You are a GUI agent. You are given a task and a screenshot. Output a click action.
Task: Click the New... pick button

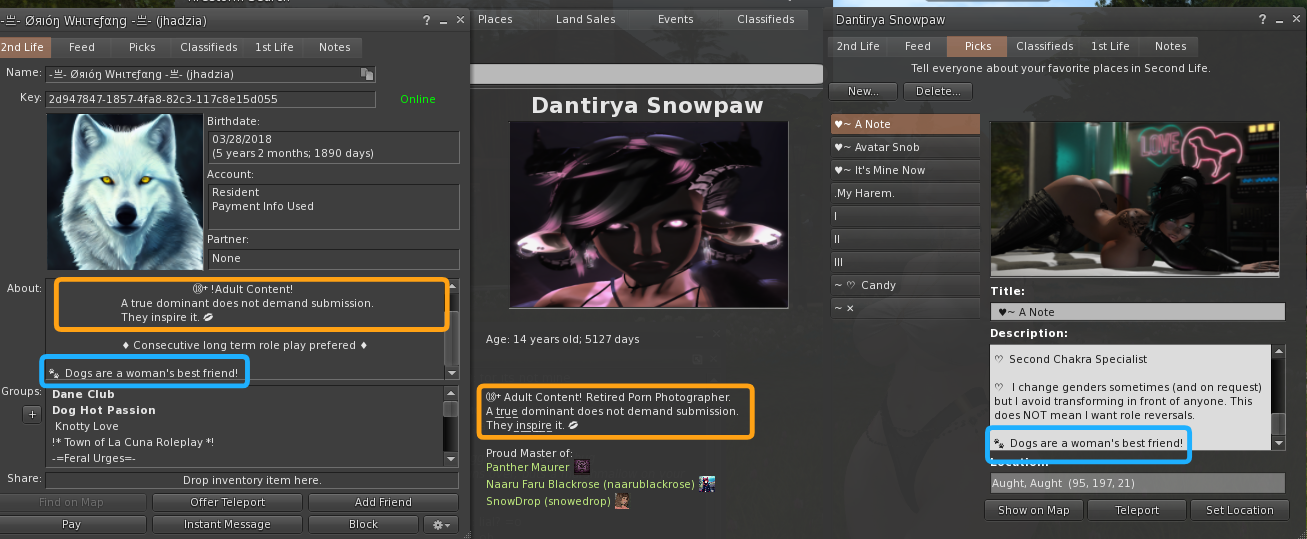(x=864, y=91)
